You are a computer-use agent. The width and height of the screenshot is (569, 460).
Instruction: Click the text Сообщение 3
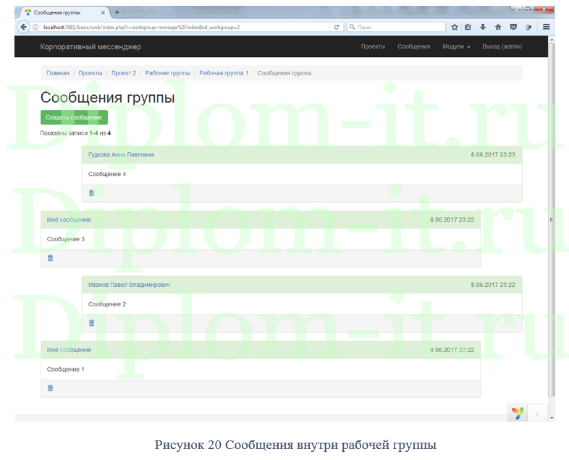[66, 239]
